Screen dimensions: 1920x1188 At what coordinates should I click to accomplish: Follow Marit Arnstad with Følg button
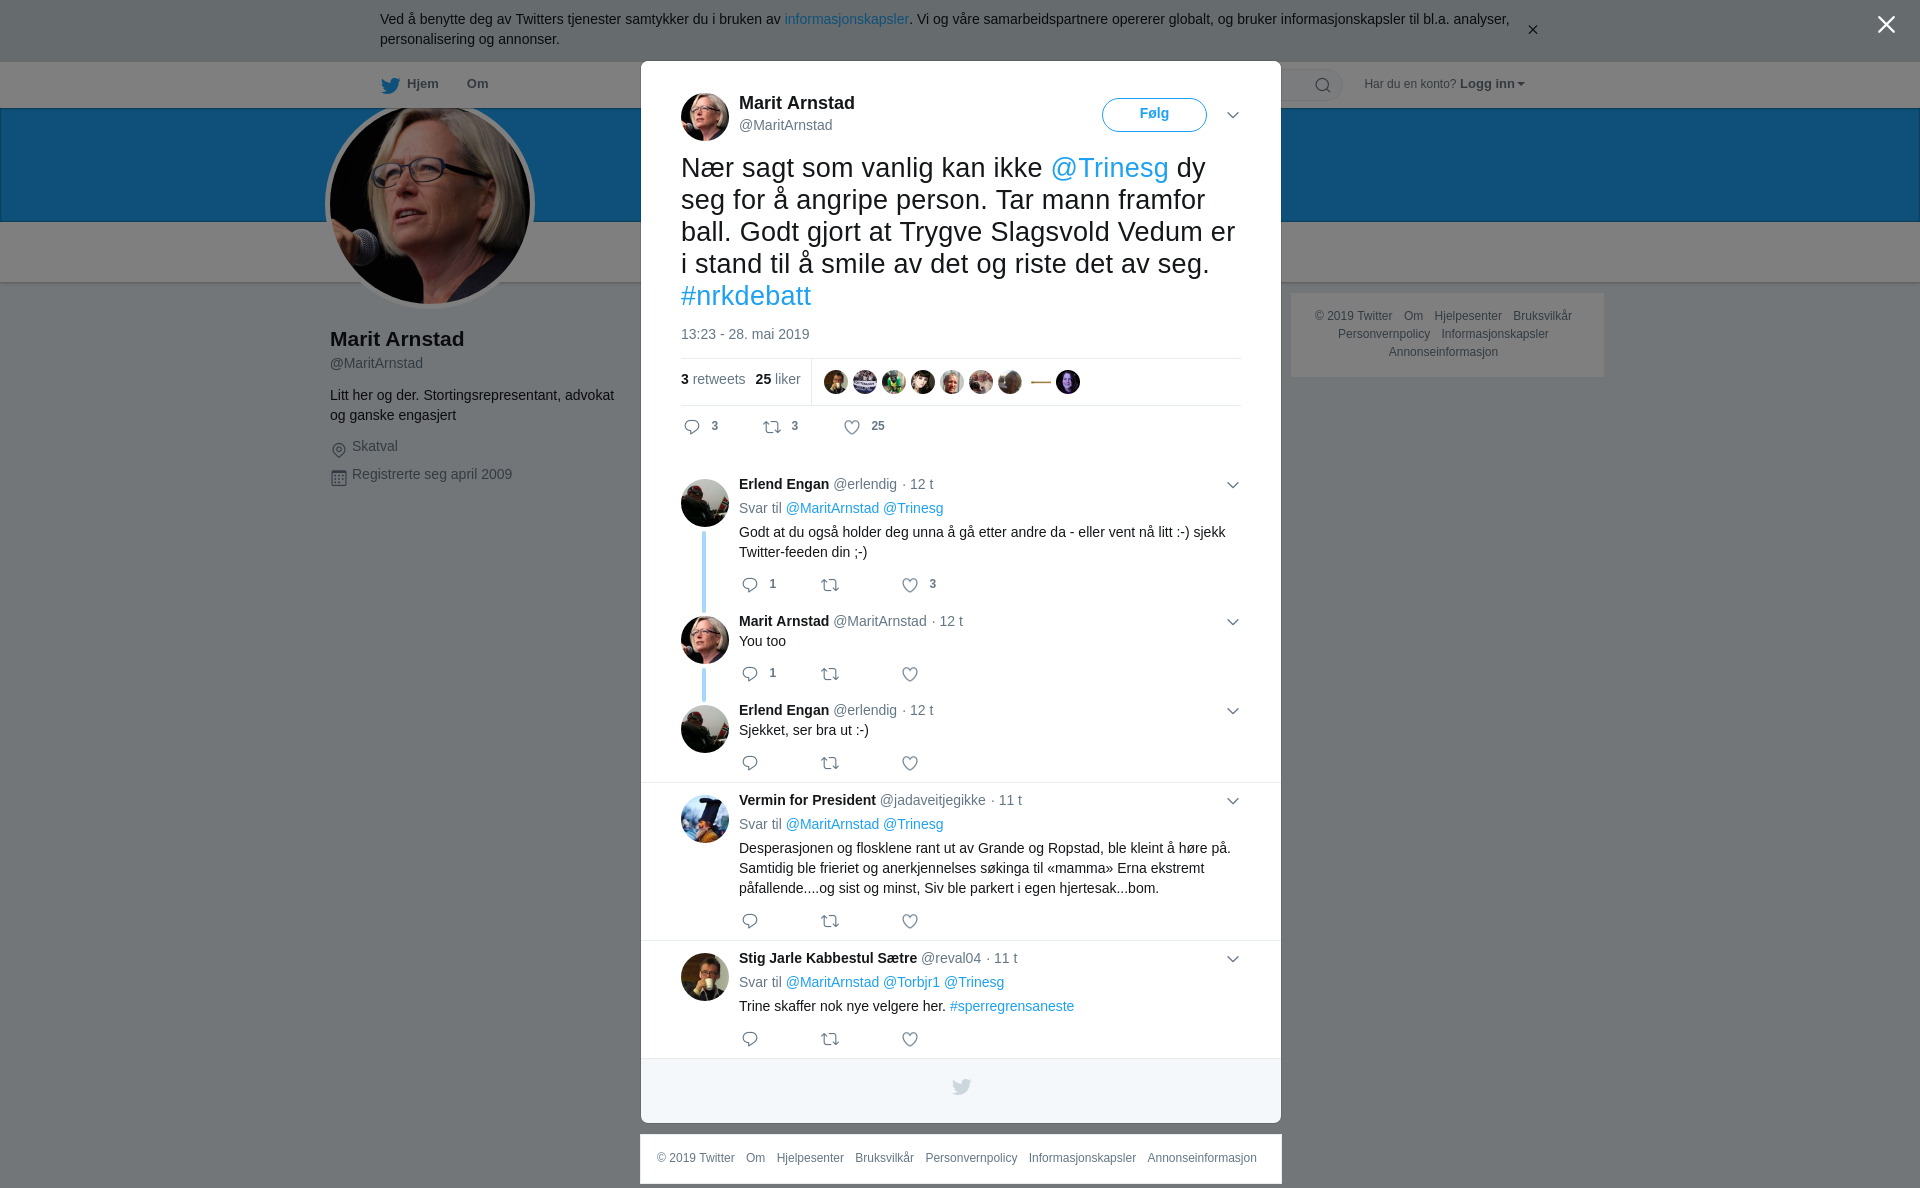point(1154,114)
